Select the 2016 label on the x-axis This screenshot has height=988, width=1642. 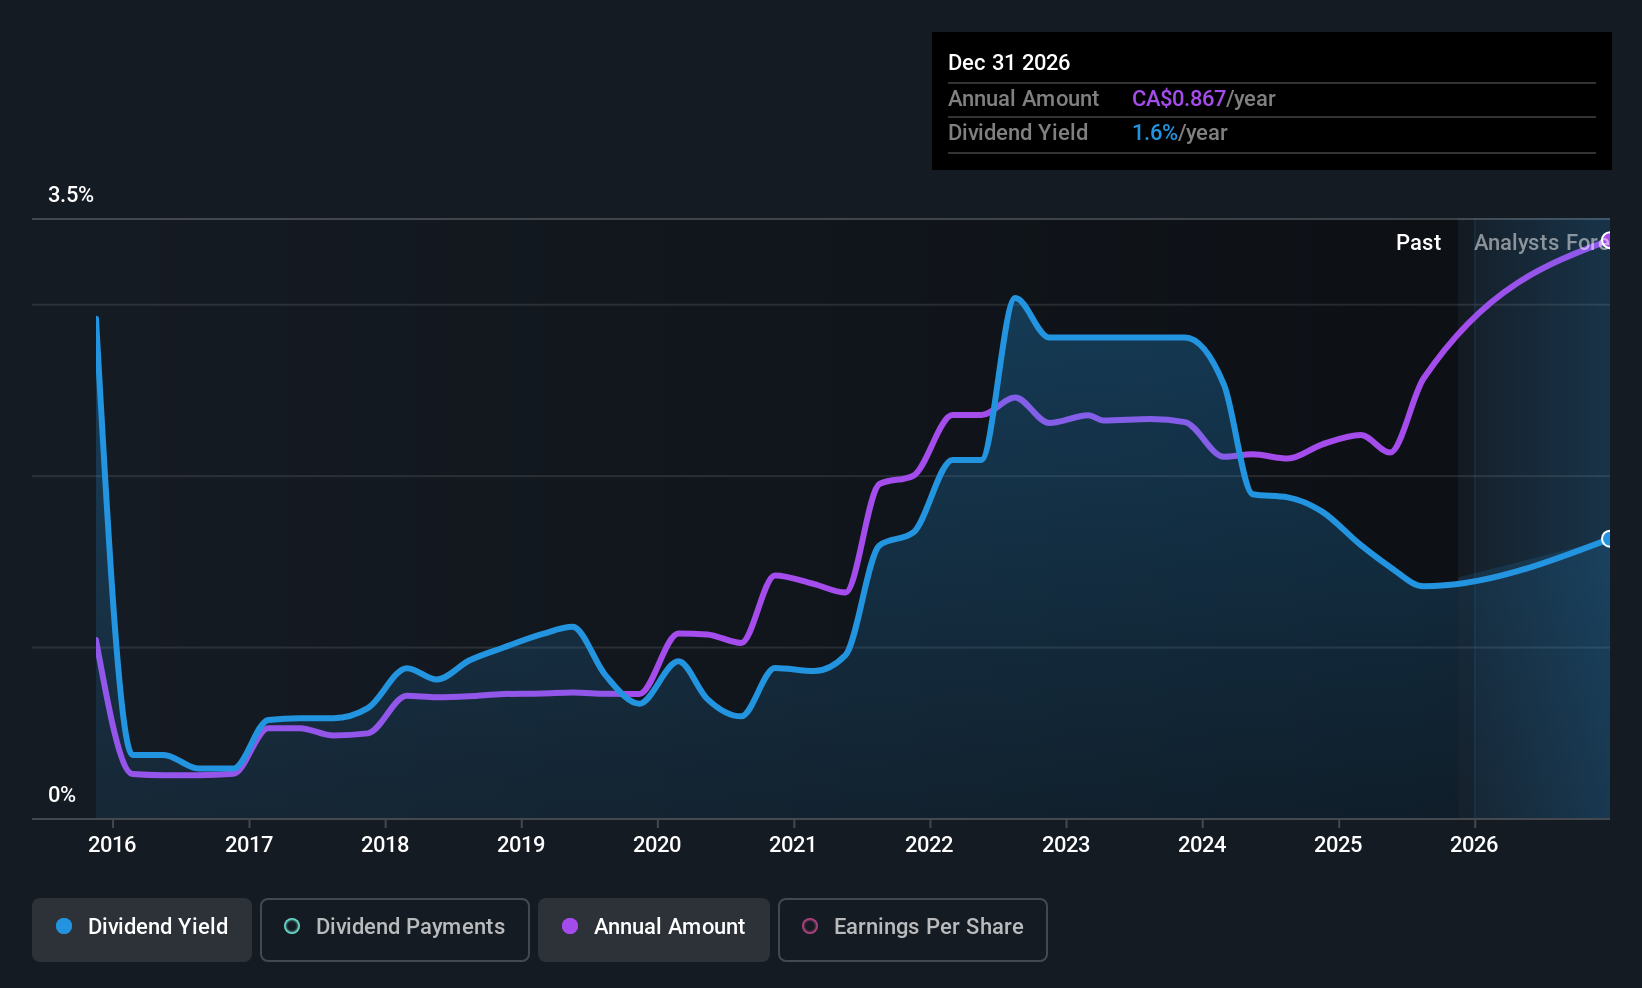[112, 845]
